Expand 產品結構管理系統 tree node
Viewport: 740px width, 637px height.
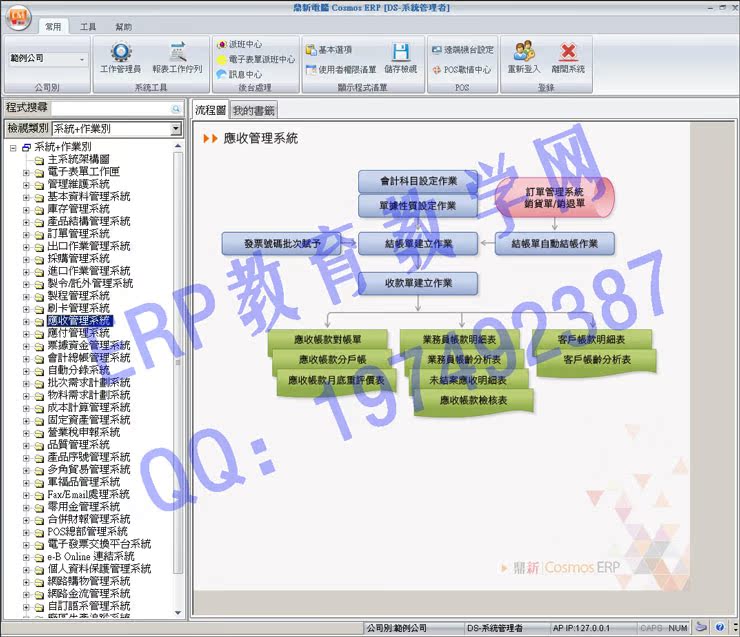26,222
